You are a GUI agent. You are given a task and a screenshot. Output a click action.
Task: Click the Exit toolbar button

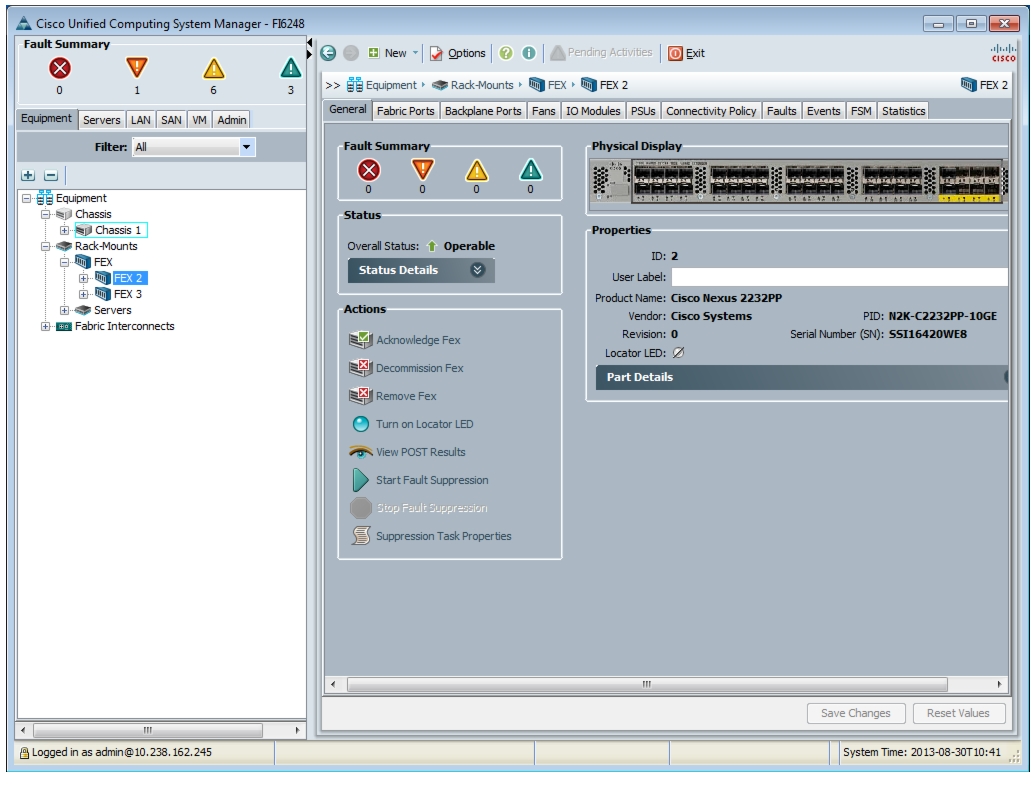click(686, 53)
